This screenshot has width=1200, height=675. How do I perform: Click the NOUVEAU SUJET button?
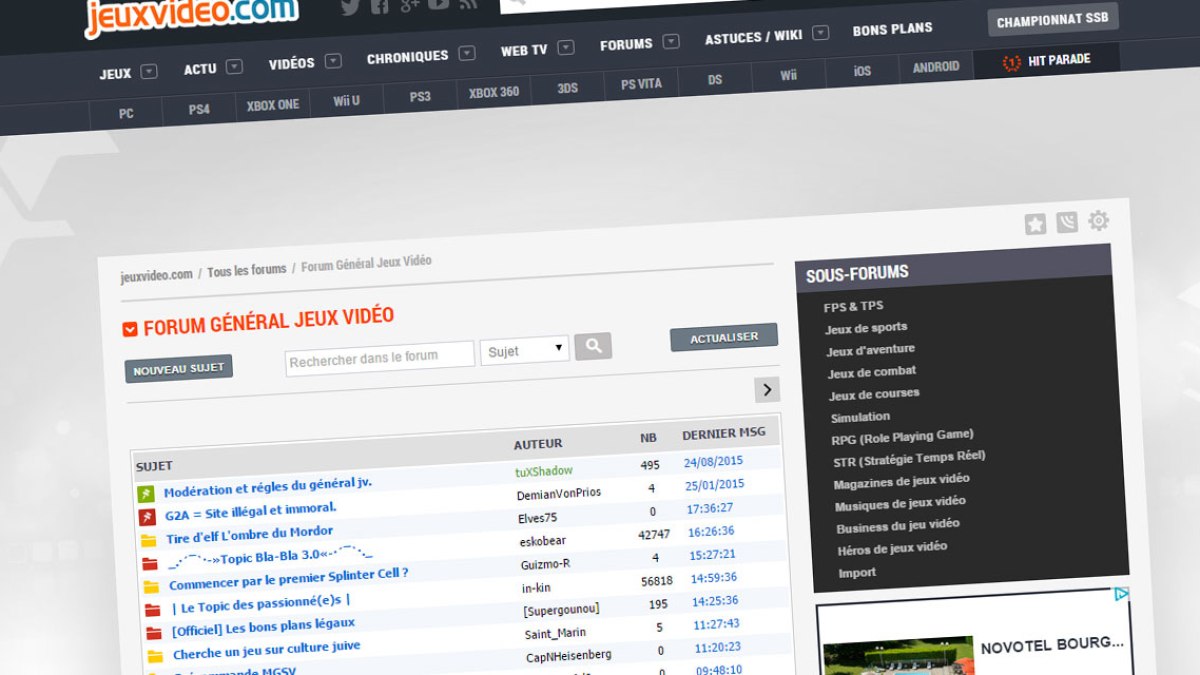point(179,369)
